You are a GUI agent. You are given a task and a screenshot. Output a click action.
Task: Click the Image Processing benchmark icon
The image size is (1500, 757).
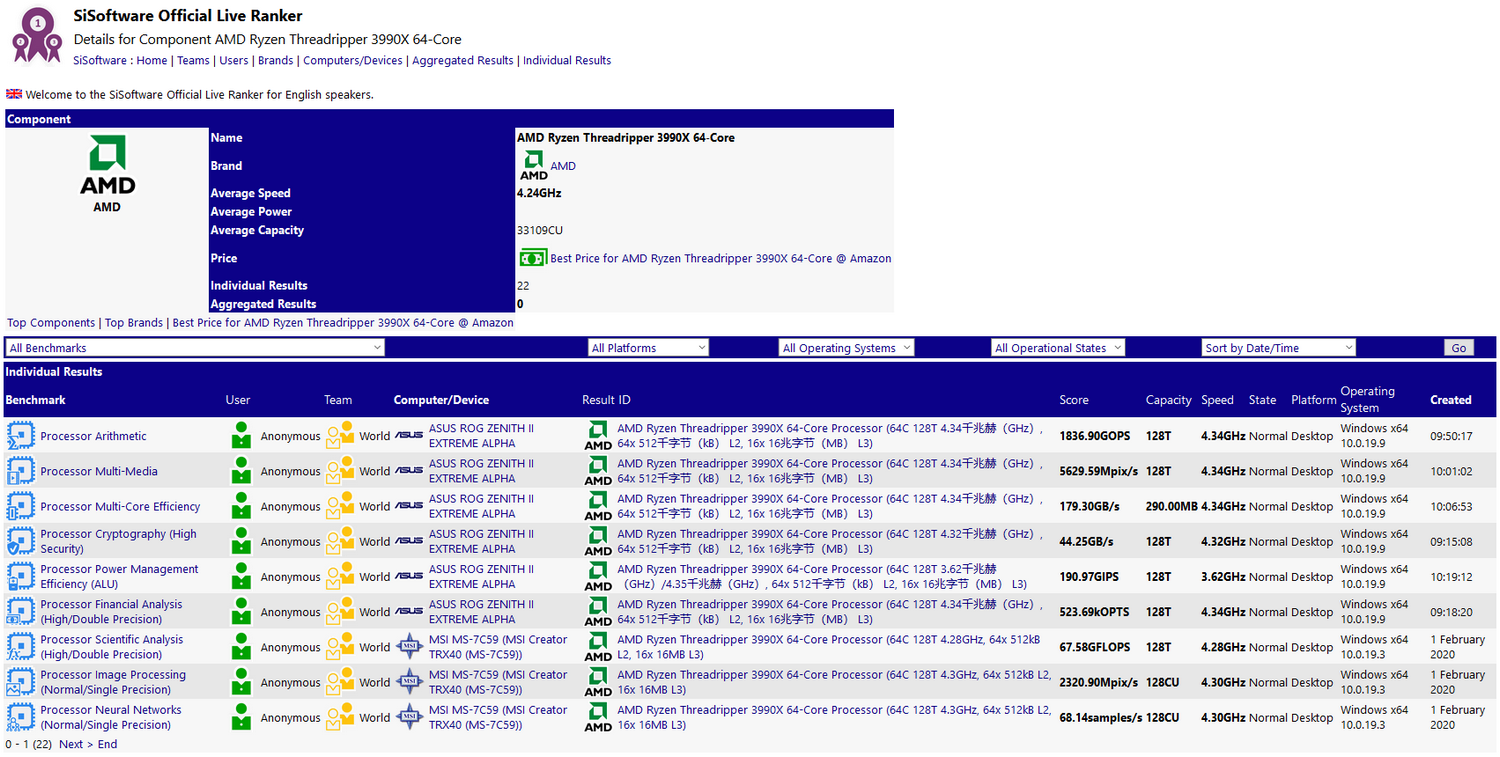(20, 682)
